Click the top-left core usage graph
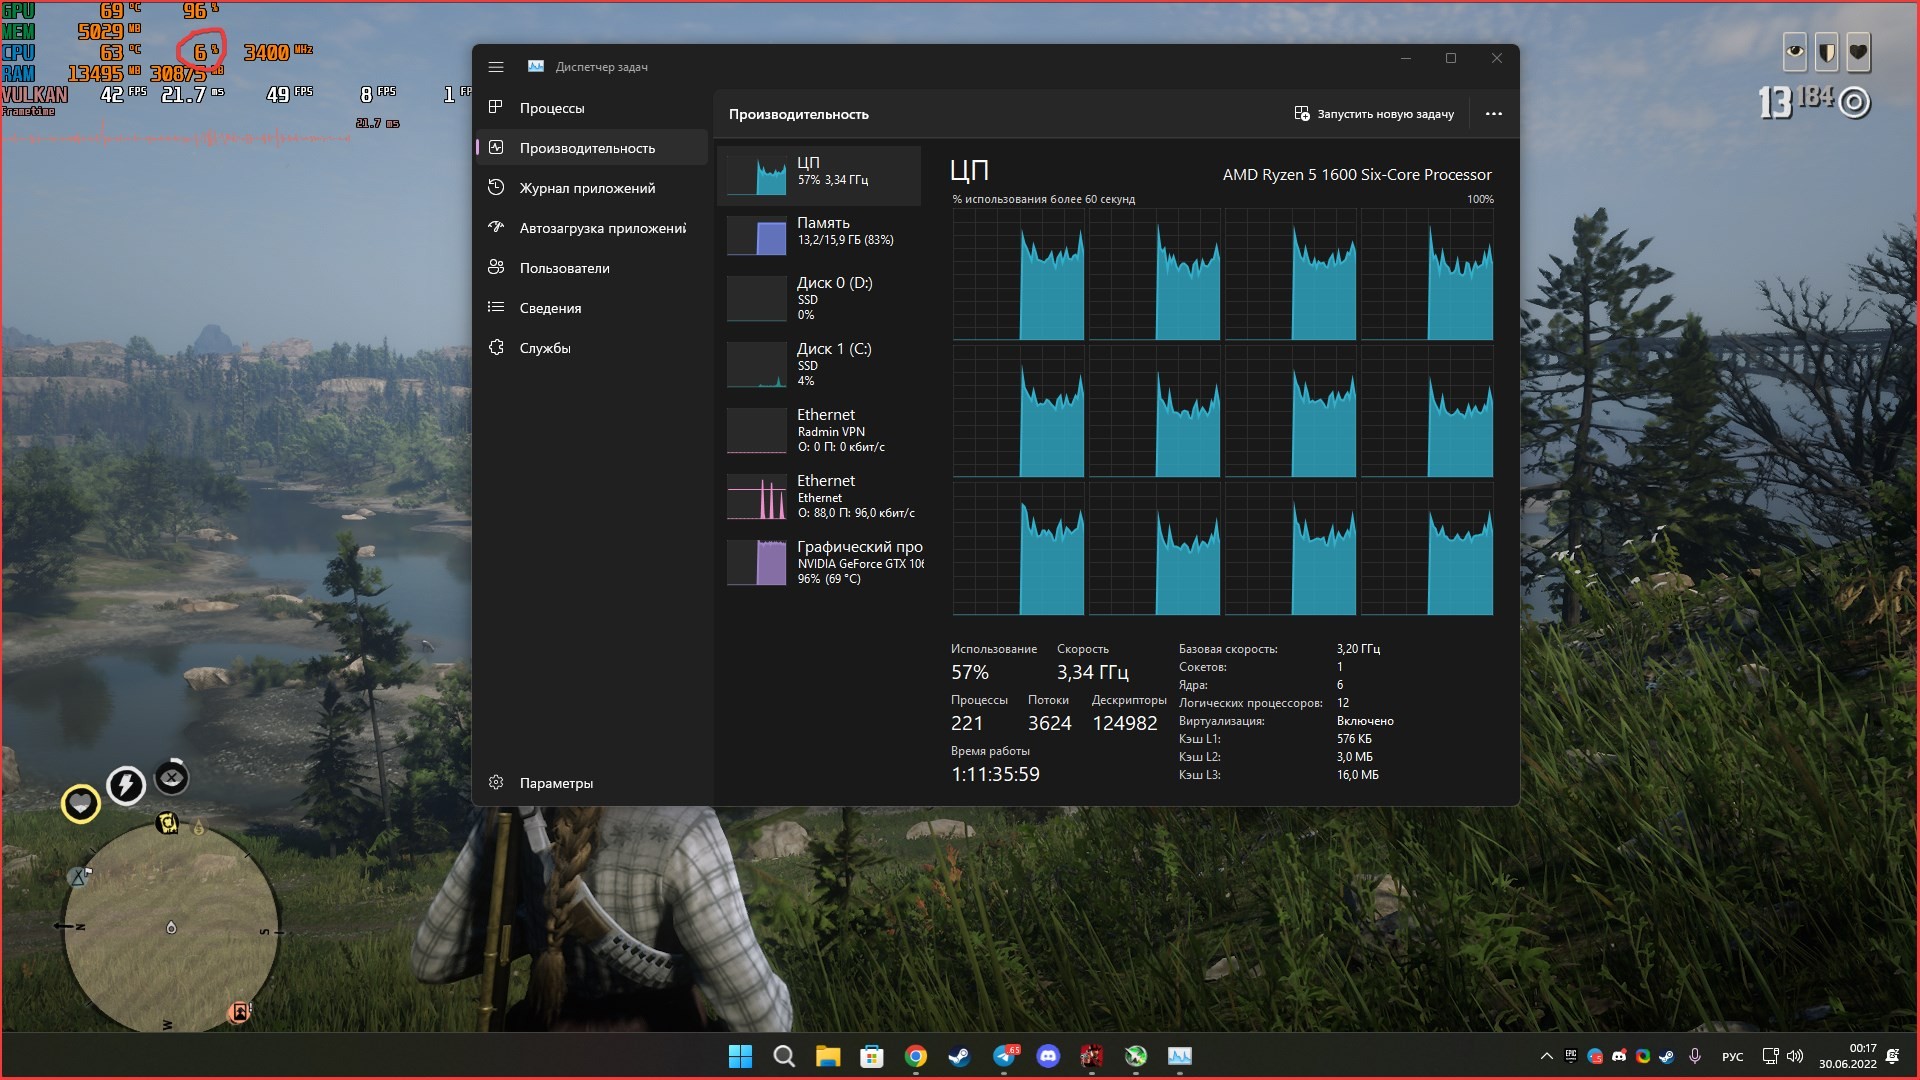 click(1018, 275)
